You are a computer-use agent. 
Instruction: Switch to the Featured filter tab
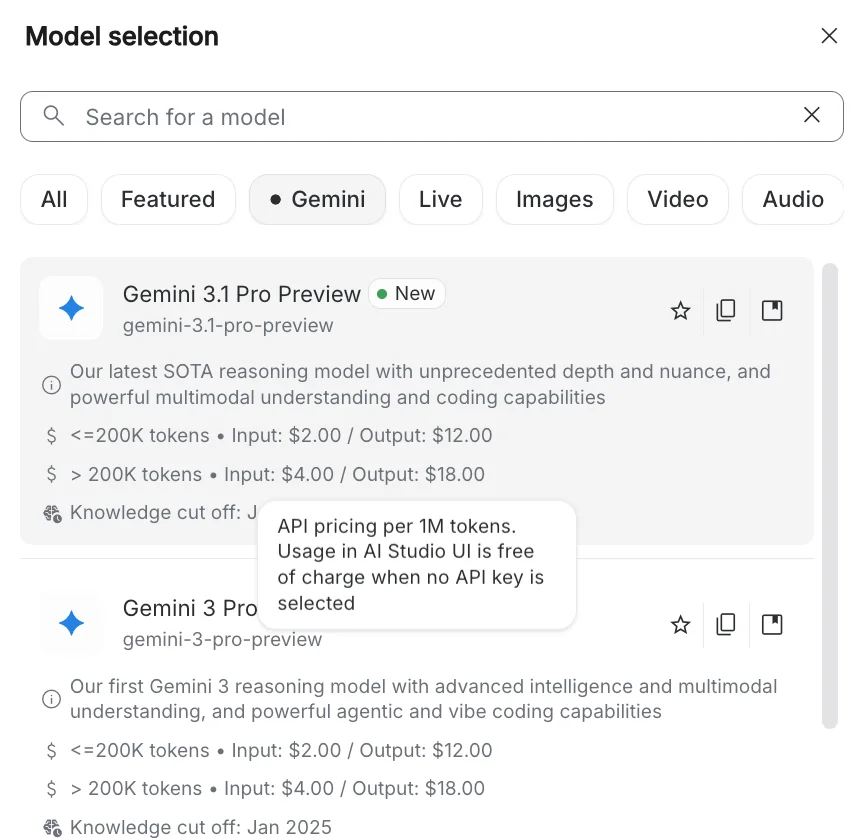click(168, 199)
